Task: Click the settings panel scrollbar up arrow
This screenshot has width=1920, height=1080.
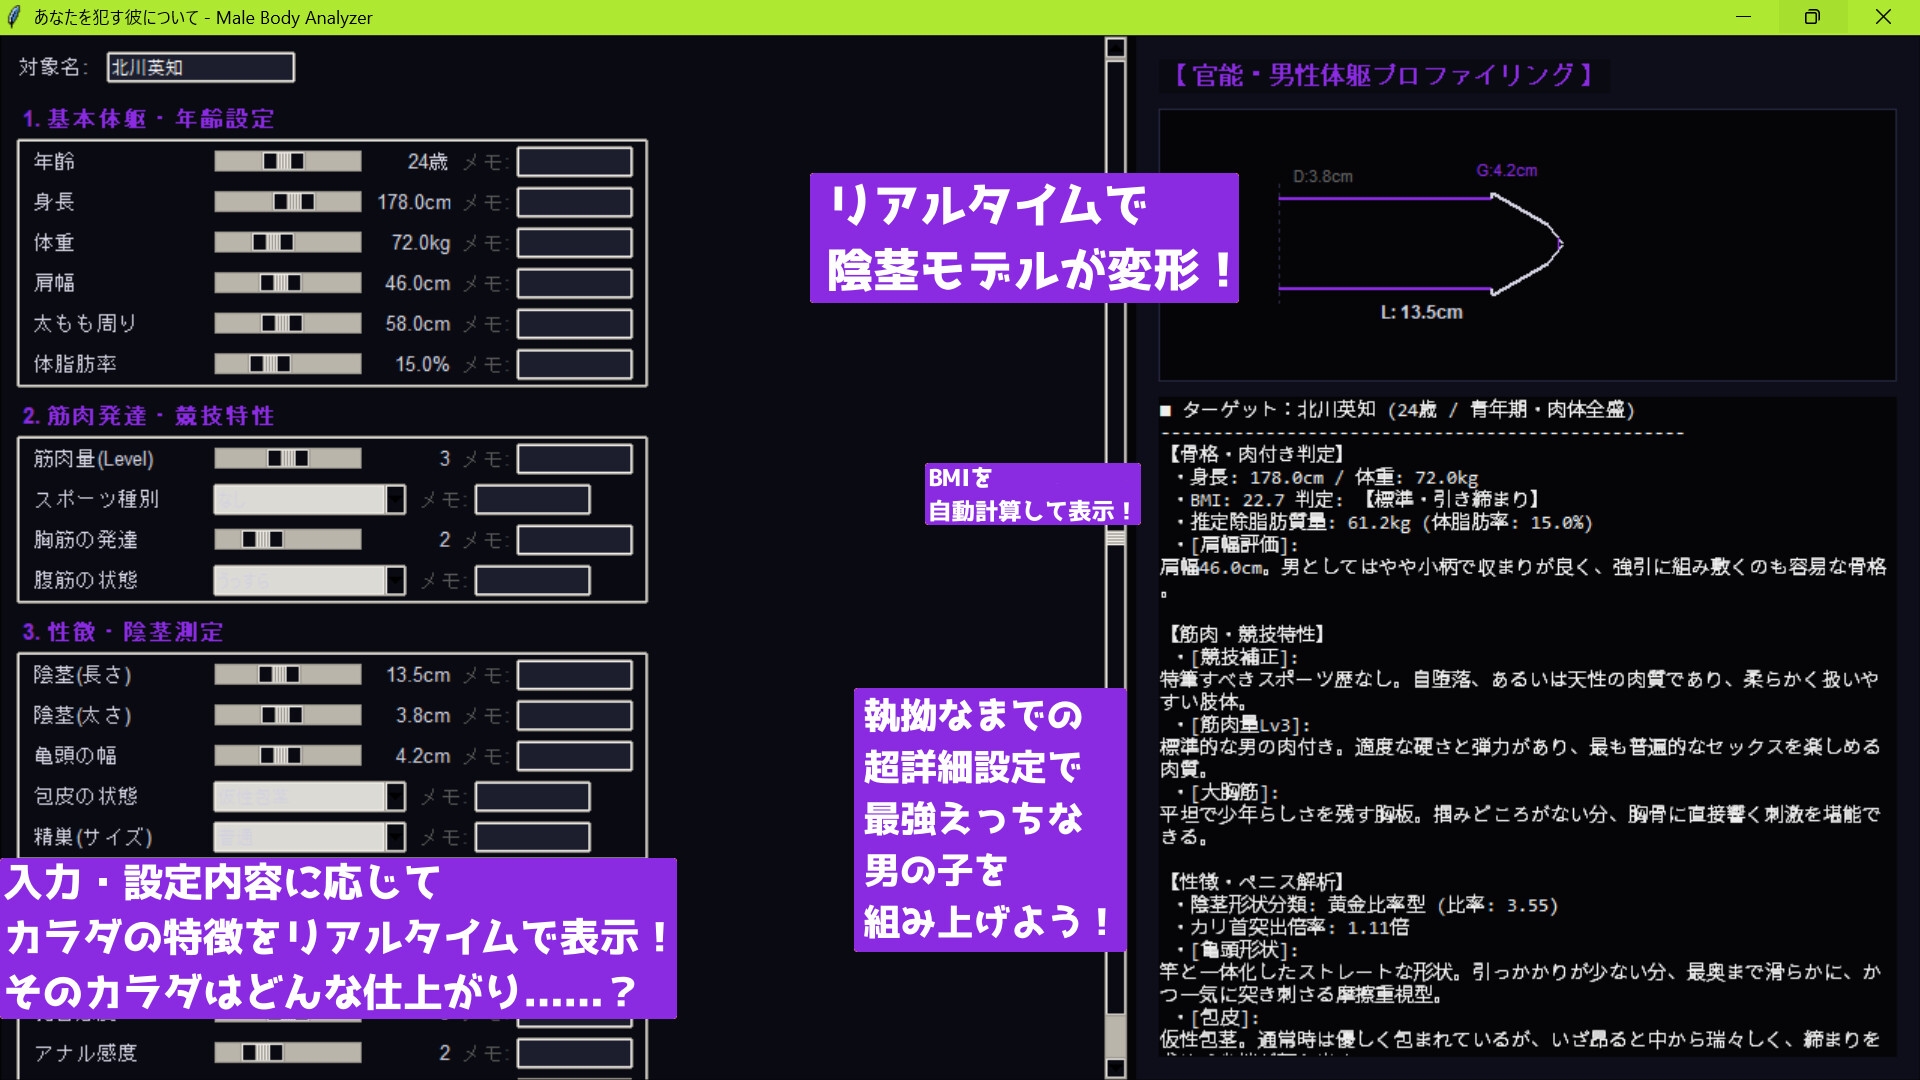Action: [1116, 48]
